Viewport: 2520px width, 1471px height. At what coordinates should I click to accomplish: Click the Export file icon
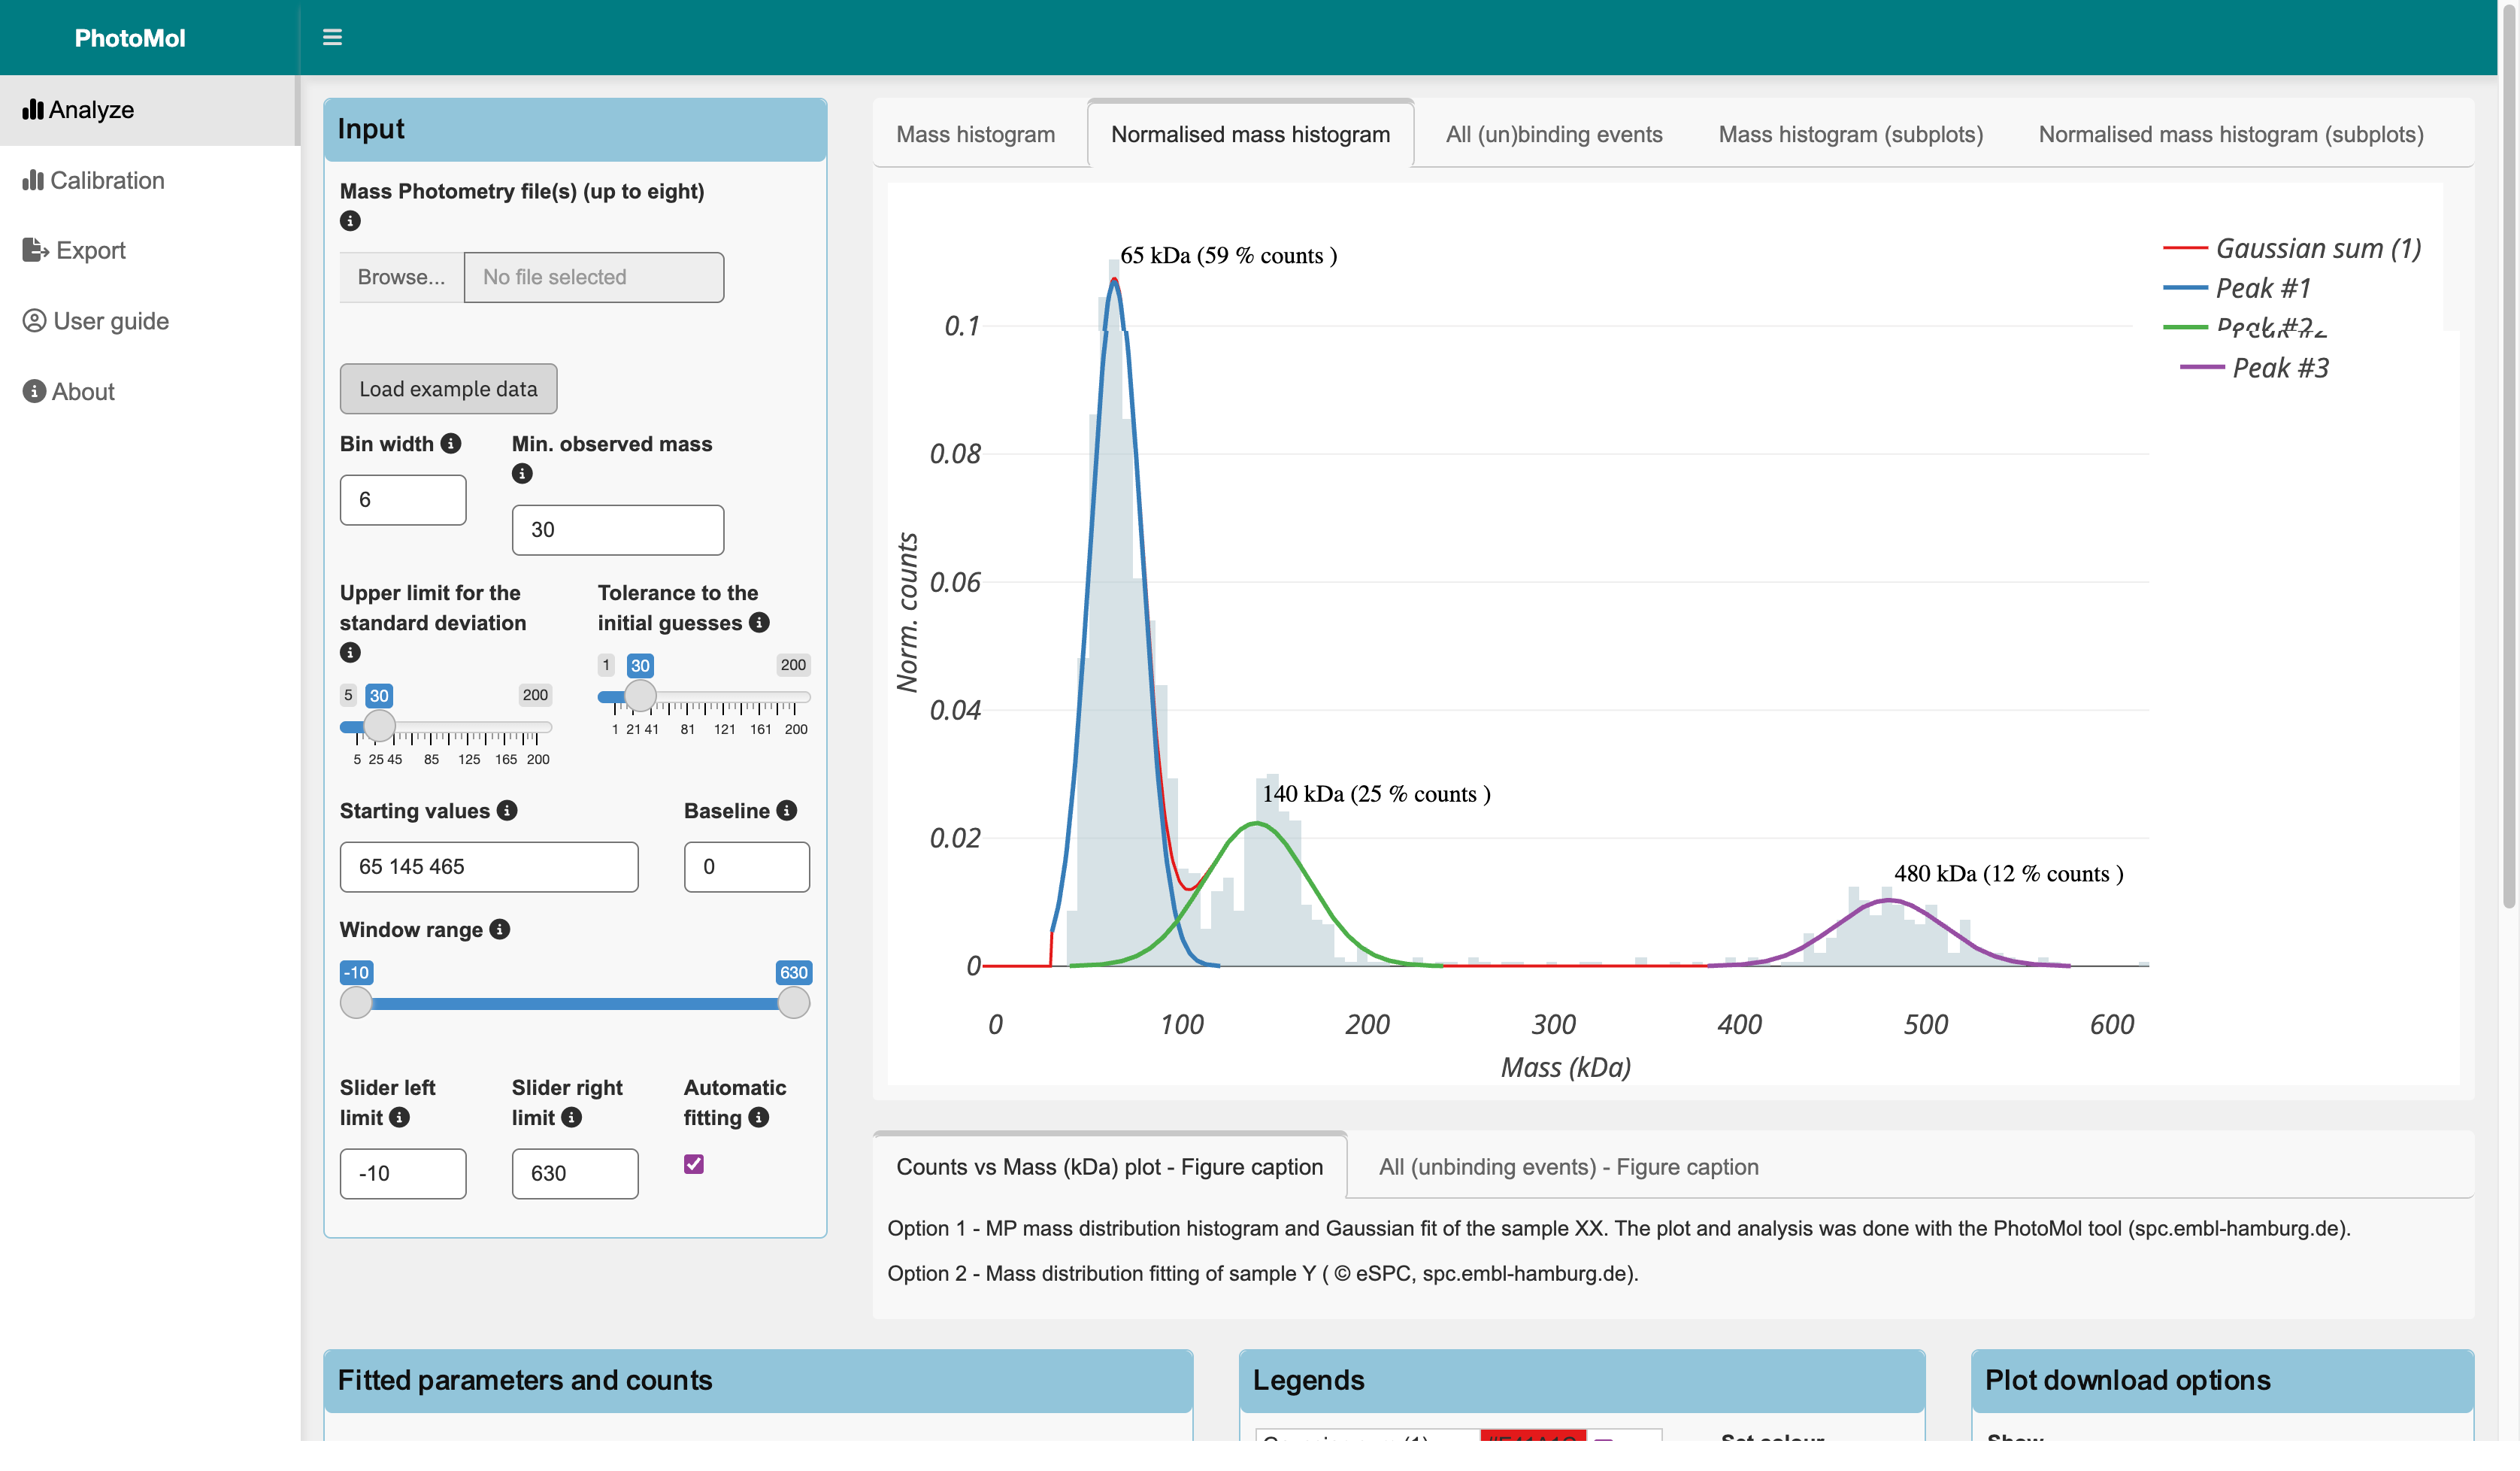[36, 250]
